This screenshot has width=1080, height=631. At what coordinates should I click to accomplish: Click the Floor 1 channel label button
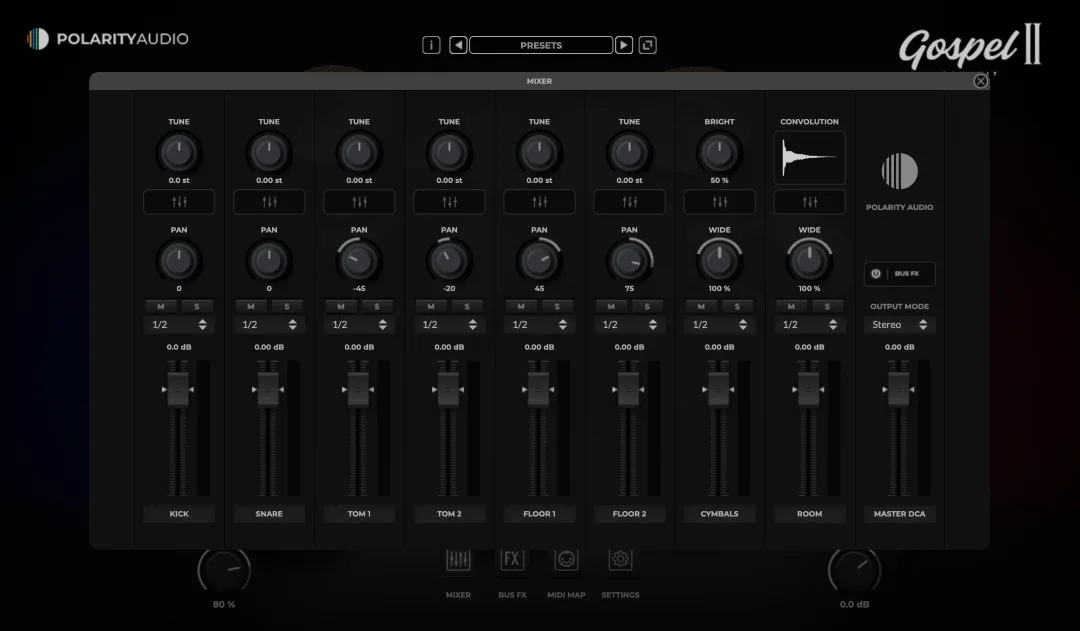pyautogui.click(x=539, y=514)
